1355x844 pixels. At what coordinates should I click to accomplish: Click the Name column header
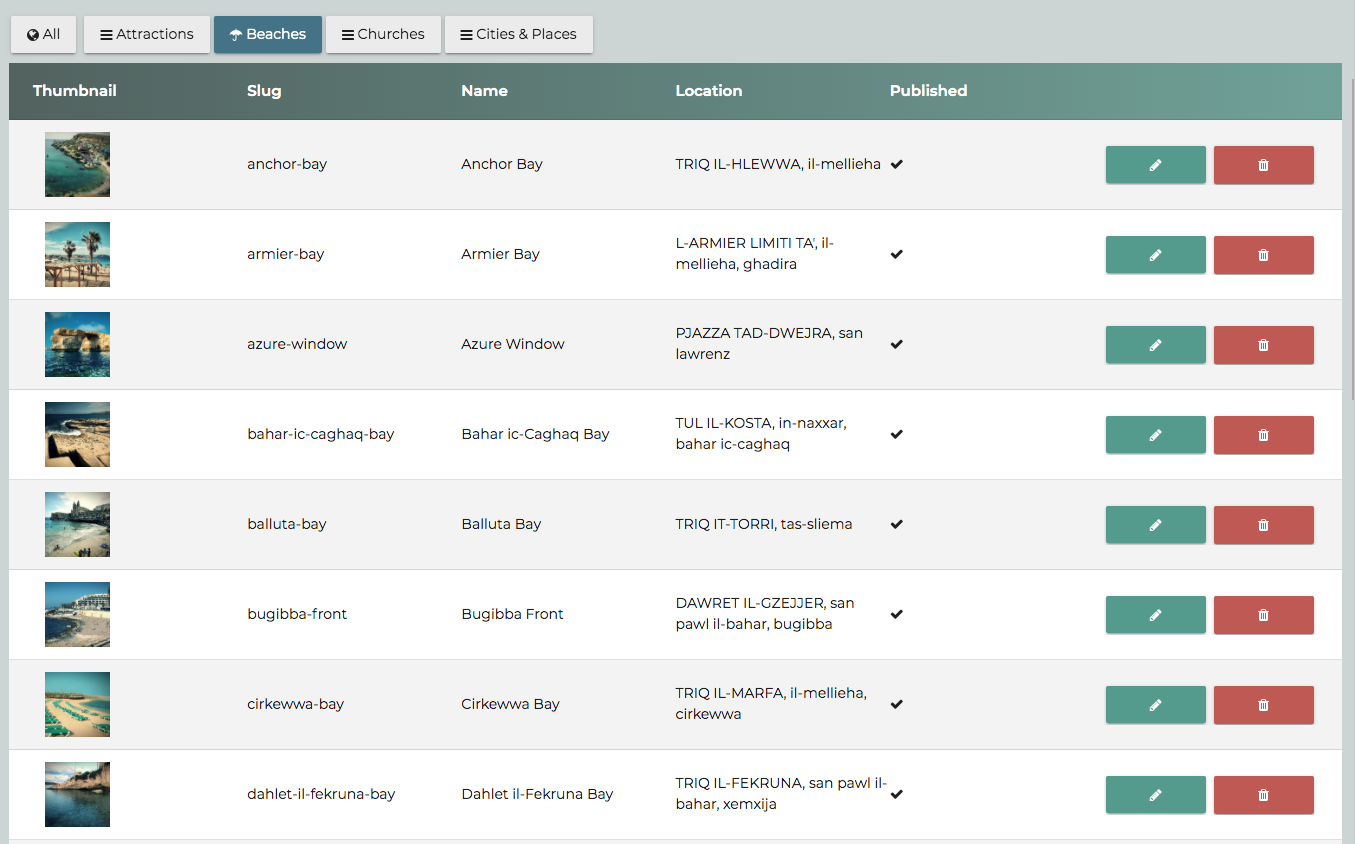point(484,91)
